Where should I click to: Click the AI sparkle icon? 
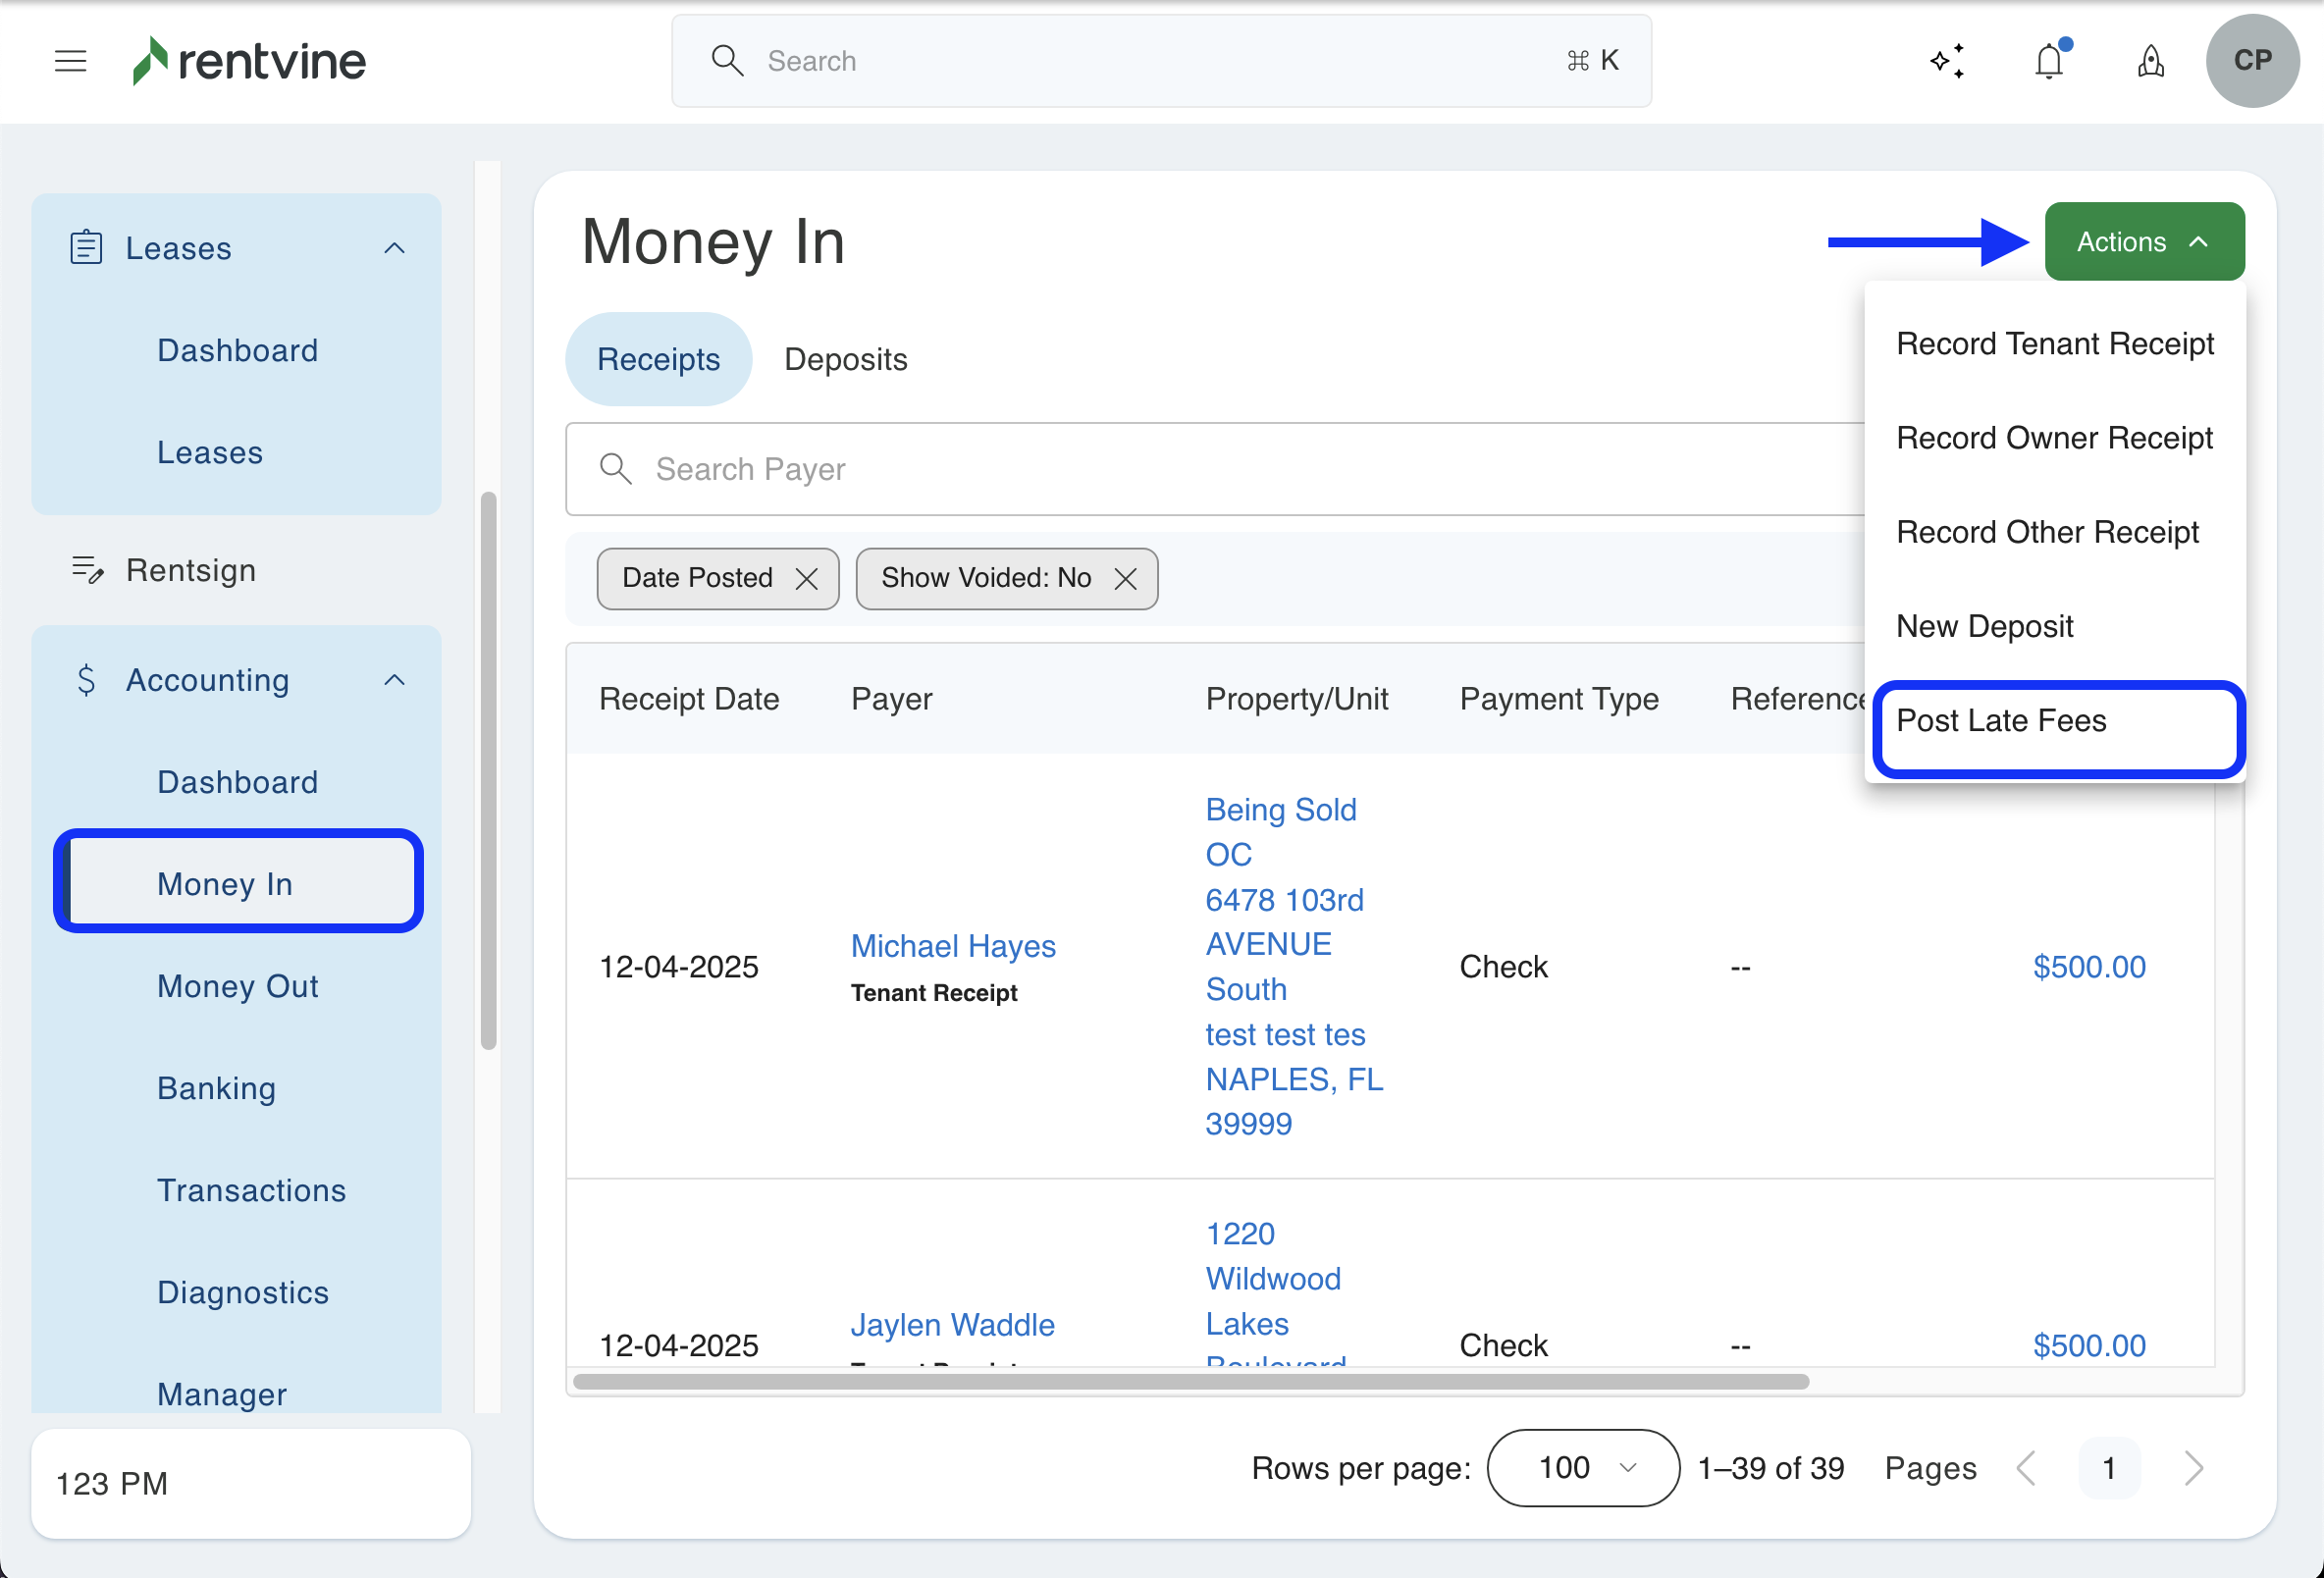point(1946,61)
